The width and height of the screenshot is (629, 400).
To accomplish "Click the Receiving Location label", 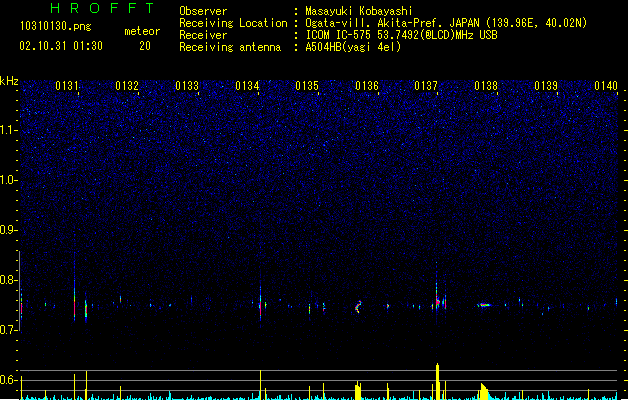I will point(233,23).
